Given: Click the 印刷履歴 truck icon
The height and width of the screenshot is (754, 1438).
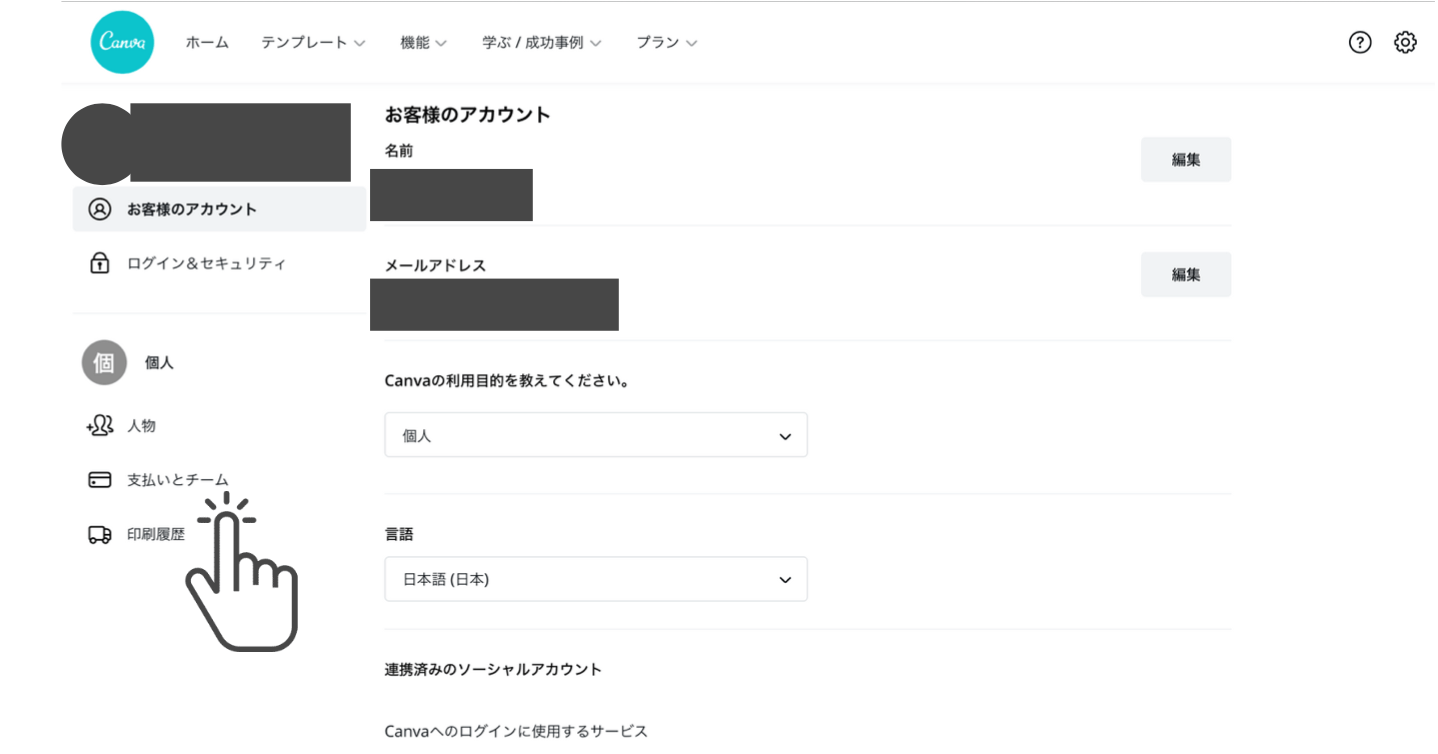Looking at the screenshot, I should pyautogui.click(x=100, y=535).
